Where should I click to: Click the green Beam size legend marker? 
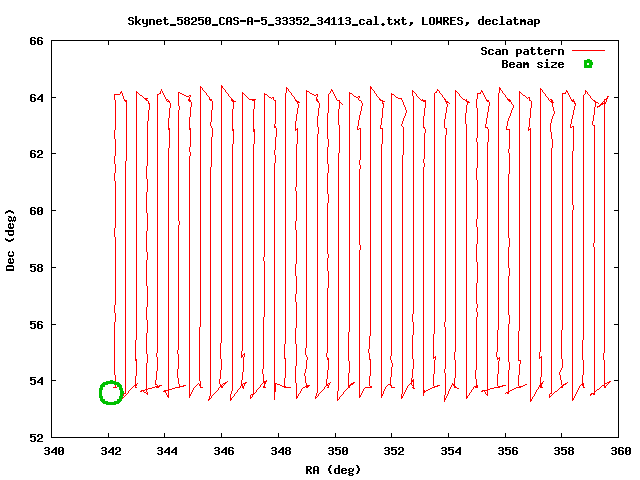coord(588,64)
